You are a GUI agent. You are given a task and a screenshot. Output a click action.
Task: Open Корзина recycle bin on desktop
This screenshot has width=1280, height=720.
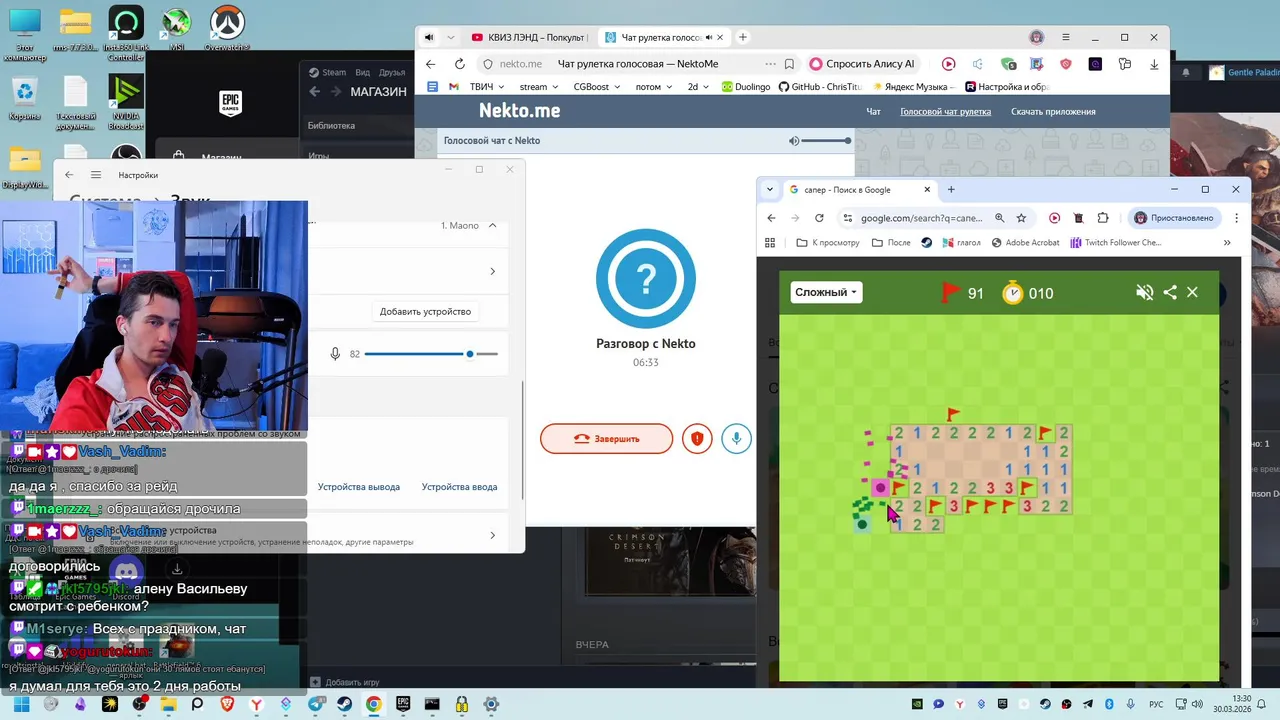click(24, 100)
